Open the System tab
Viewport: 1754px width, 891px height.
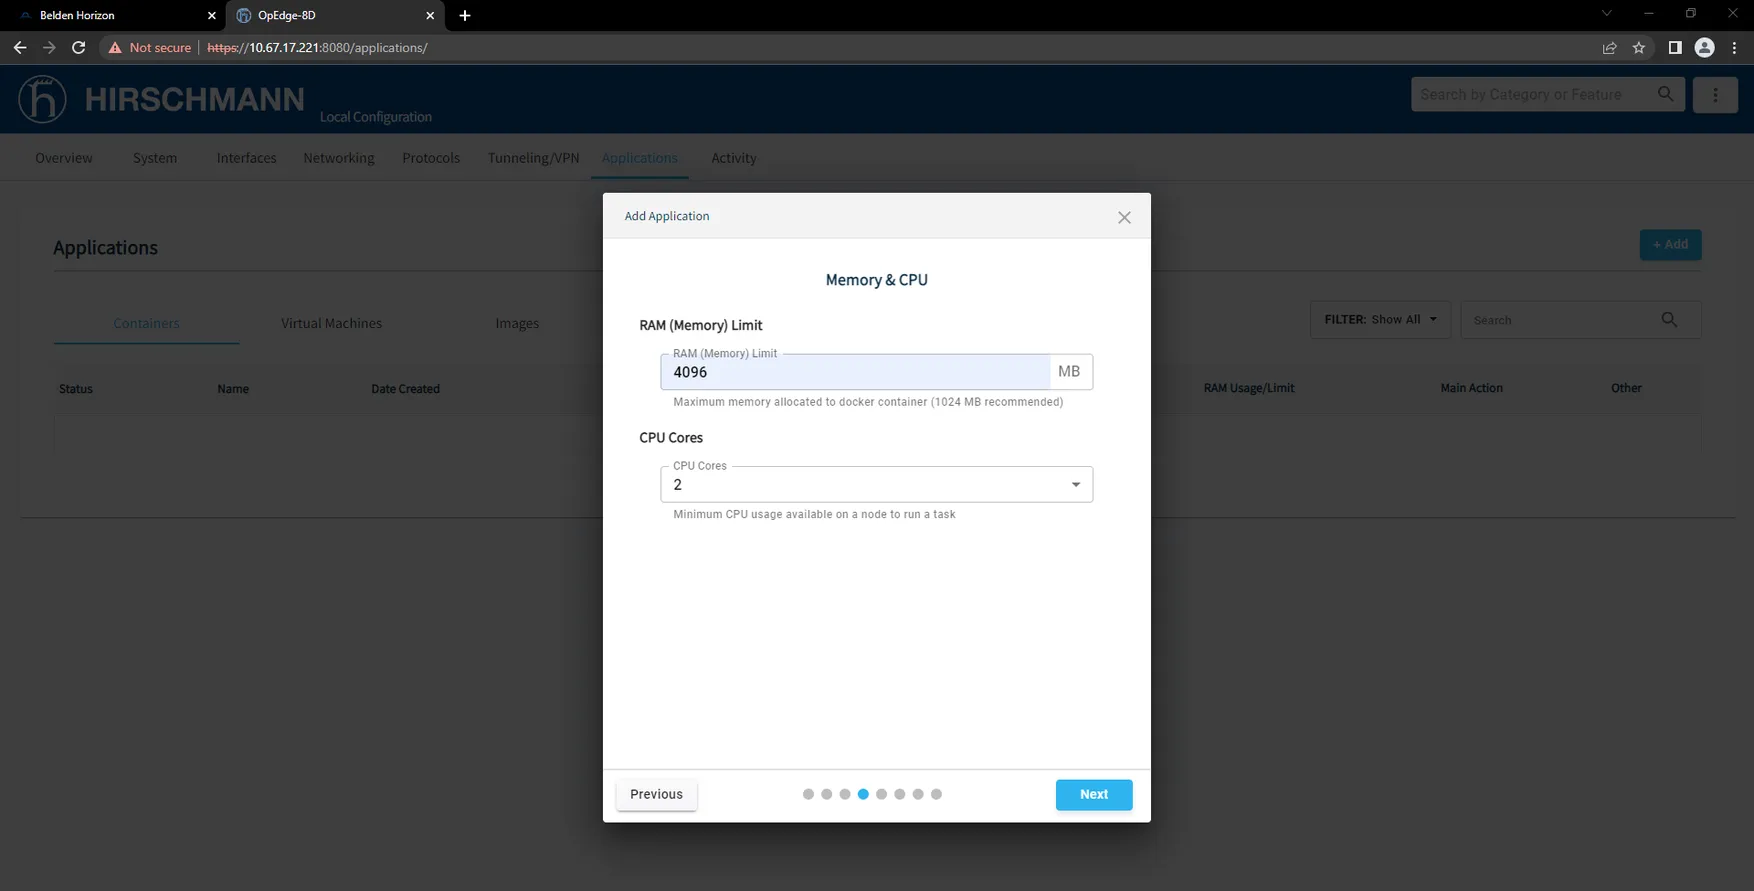[x=155, y=158]
